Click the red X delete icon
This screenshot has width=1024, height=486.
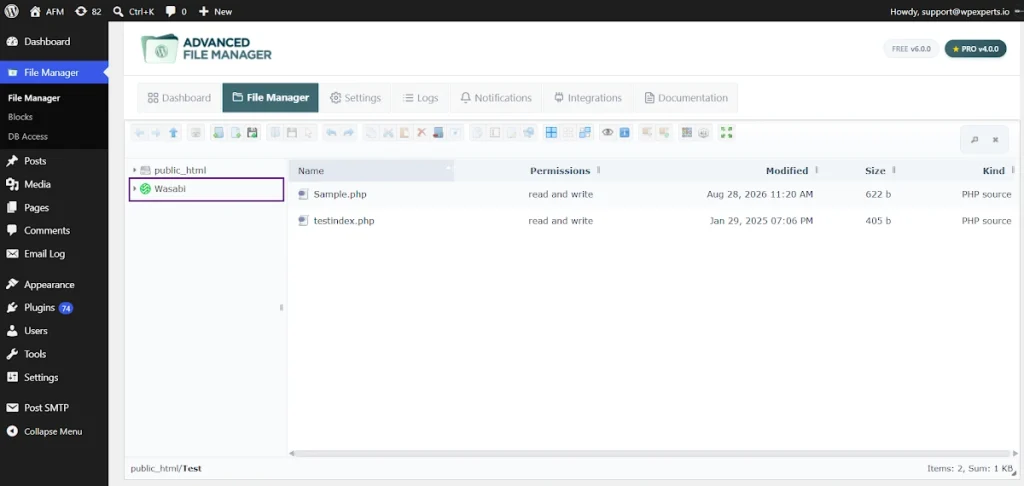(421, 133)
